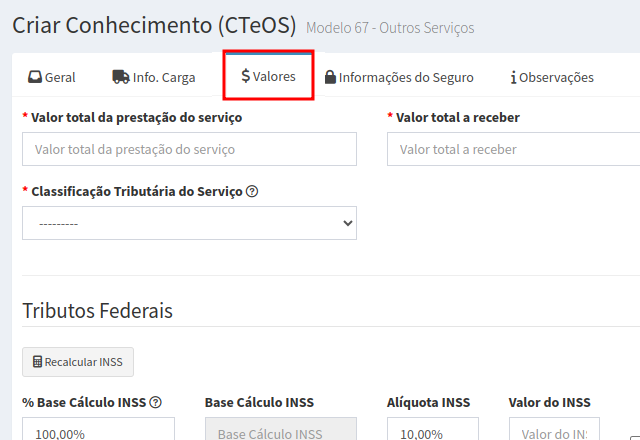Switch to the Geral tab
Image resolution: width=640 pixels, height=440 pixels.
tap(51, 77)
